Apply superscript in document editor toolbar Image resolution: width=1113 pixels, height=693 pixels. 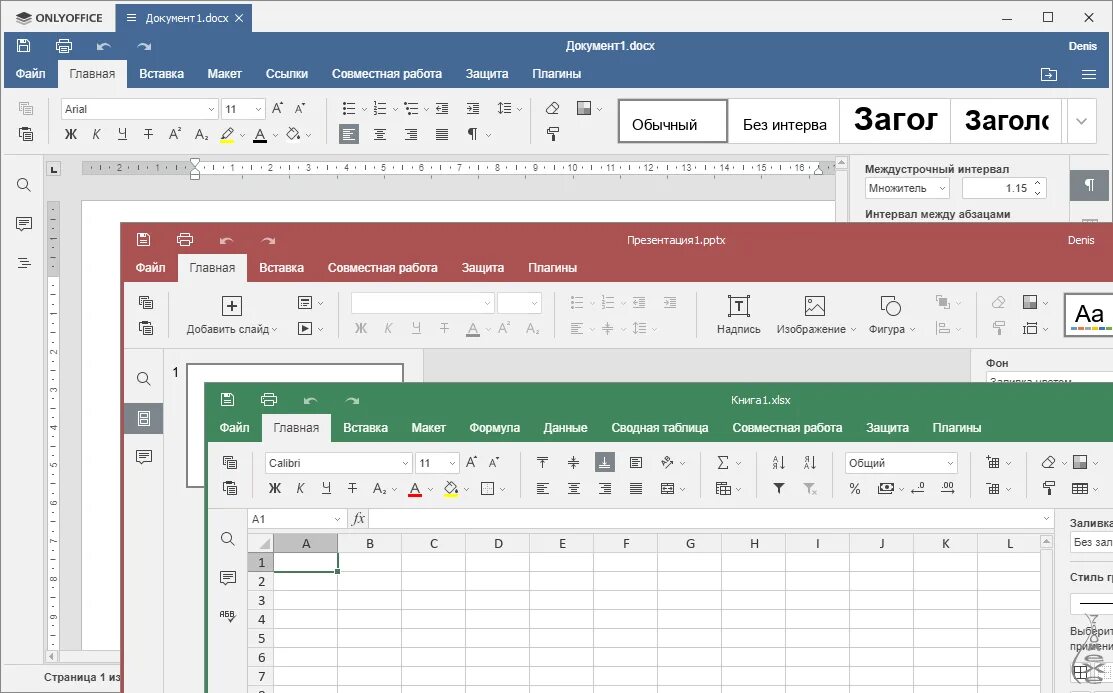pos(175,134)
